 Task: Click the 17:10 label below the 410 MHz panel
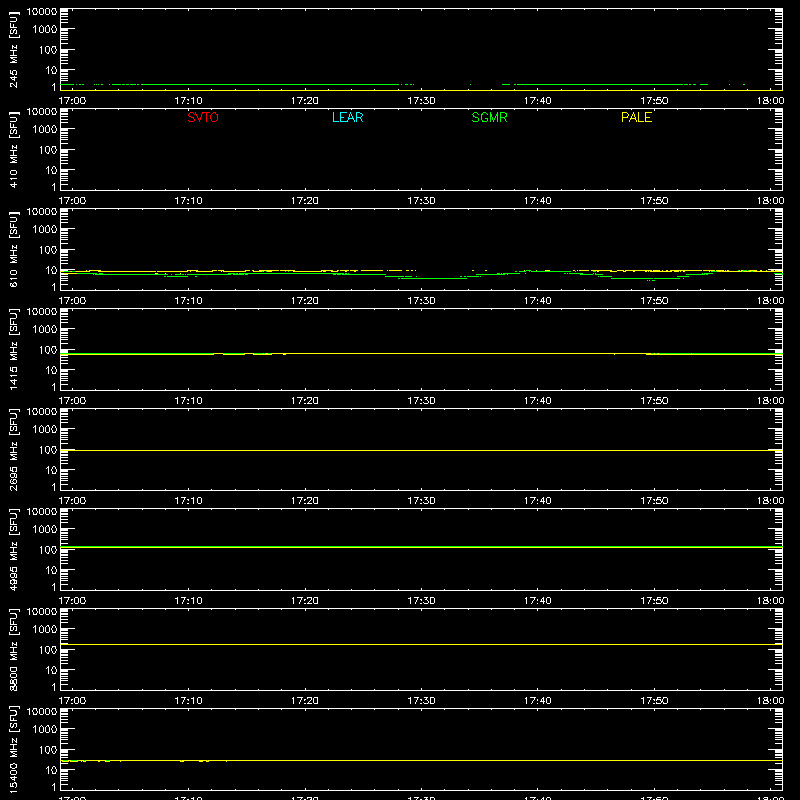pos(188,201)
